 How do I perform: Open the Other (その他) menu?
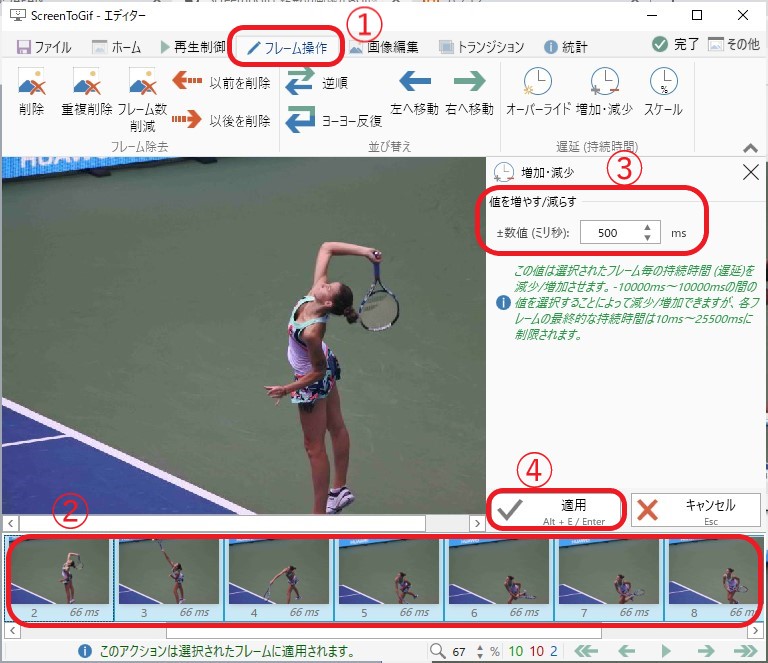733,45
